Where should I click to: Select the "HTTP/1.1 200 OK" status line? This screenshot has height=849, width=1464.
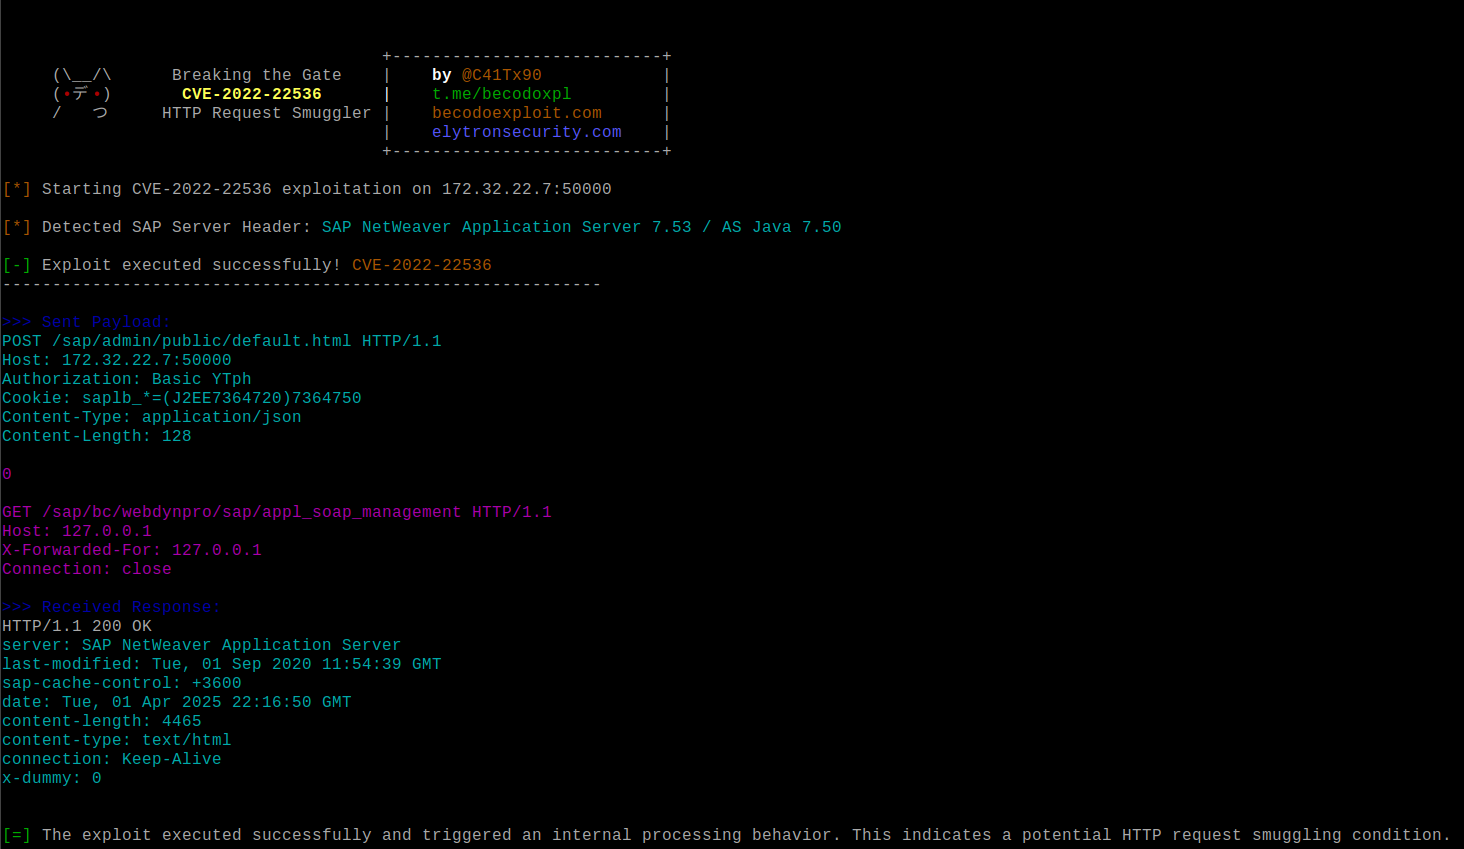pyautogui.click(x=77, y=626)
